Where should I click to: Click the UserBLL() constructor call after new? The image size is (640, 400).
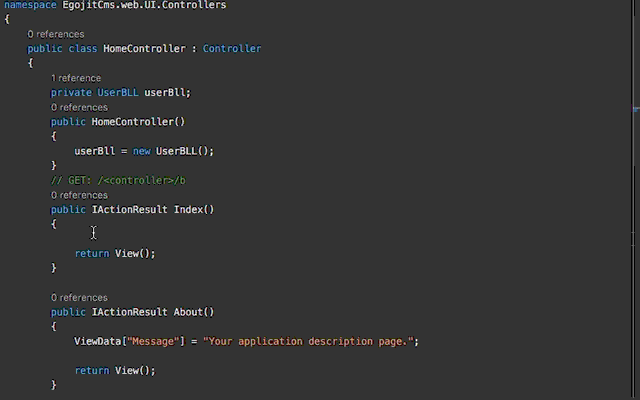(178, 151)
